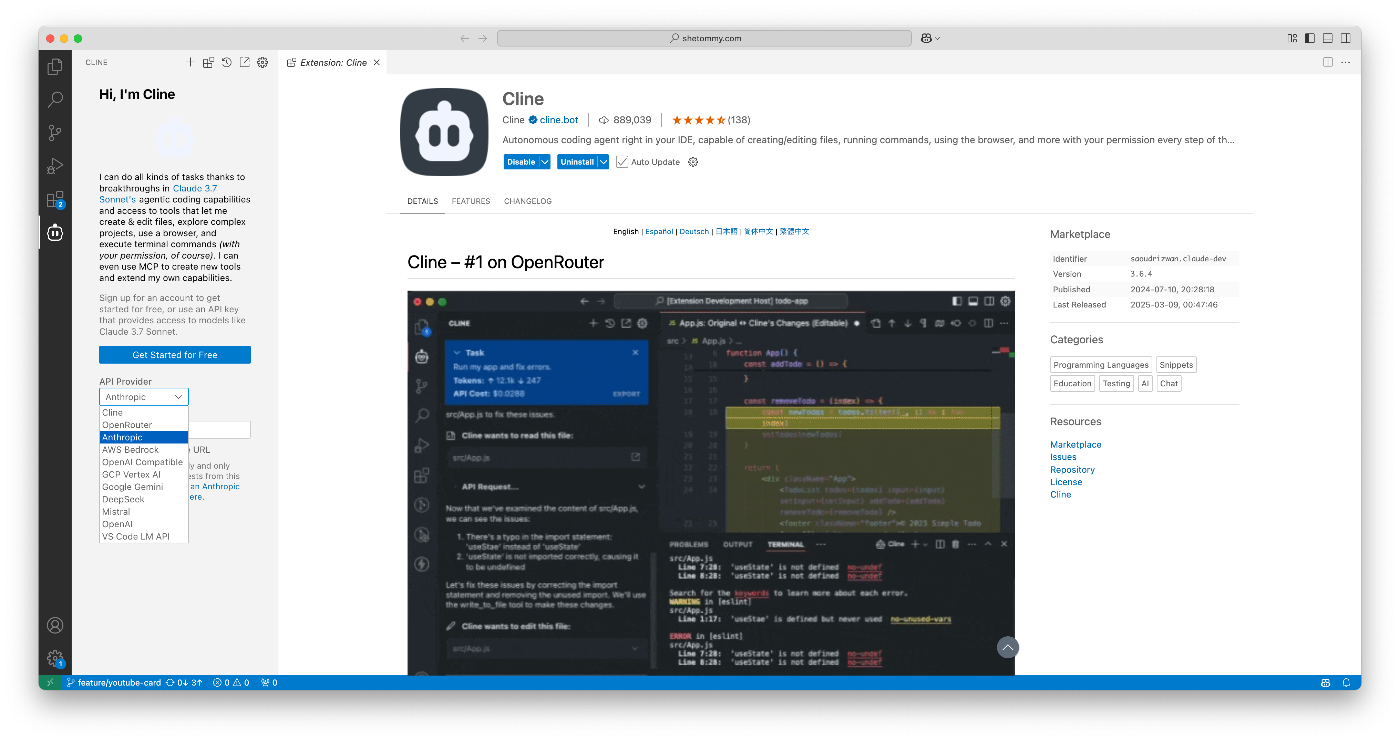Open the Extensions view with badge
1400x741 pixels.
pyautogui.click(x=55, y=200)
